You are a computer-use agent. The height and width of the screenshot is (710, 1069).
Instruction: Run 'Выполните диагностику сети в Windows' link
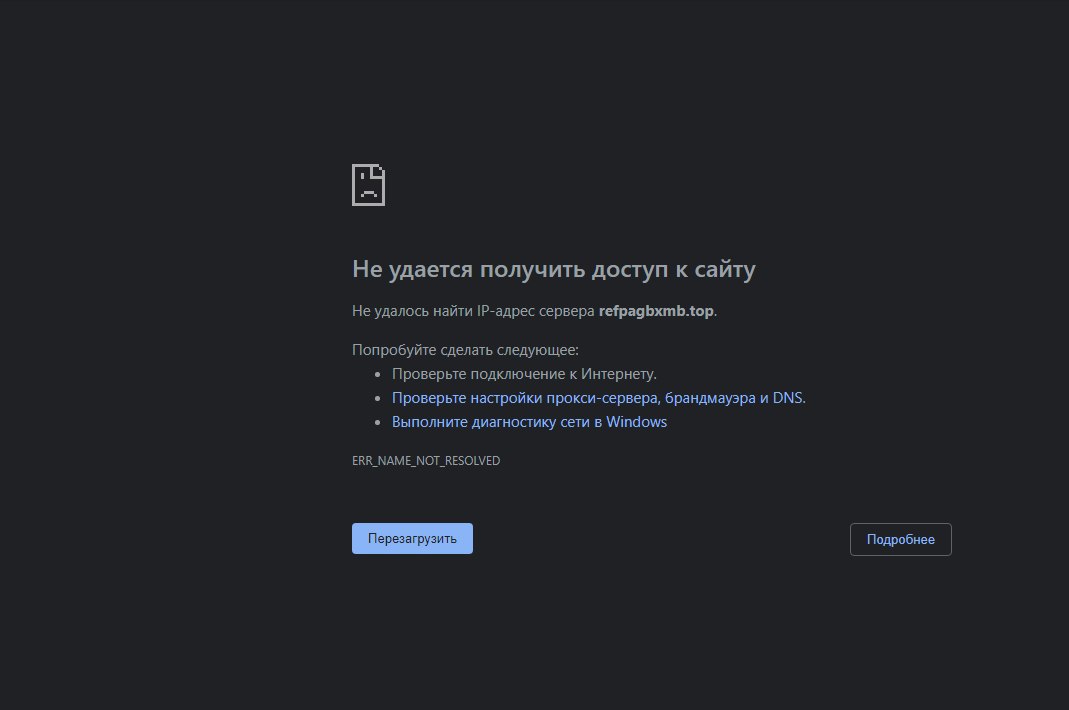tap(529, 421)
